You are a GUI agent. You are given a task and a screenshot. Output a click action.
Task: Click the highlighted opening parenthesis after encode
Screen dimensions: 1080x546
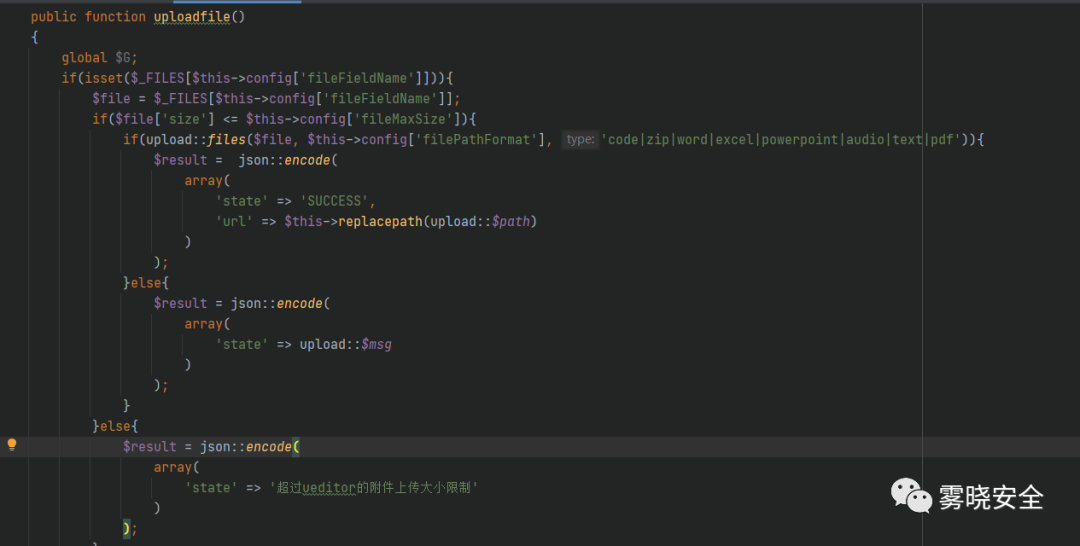click(296, 447)
